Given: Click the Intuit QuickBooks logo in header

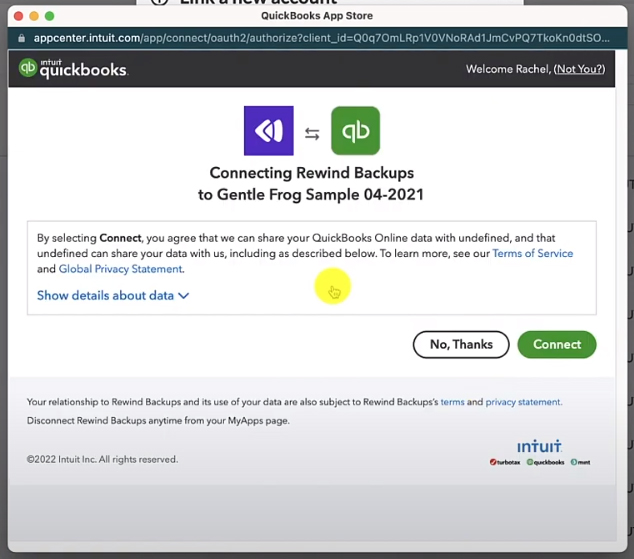Looking at the screenshot, I should [73, 68].
